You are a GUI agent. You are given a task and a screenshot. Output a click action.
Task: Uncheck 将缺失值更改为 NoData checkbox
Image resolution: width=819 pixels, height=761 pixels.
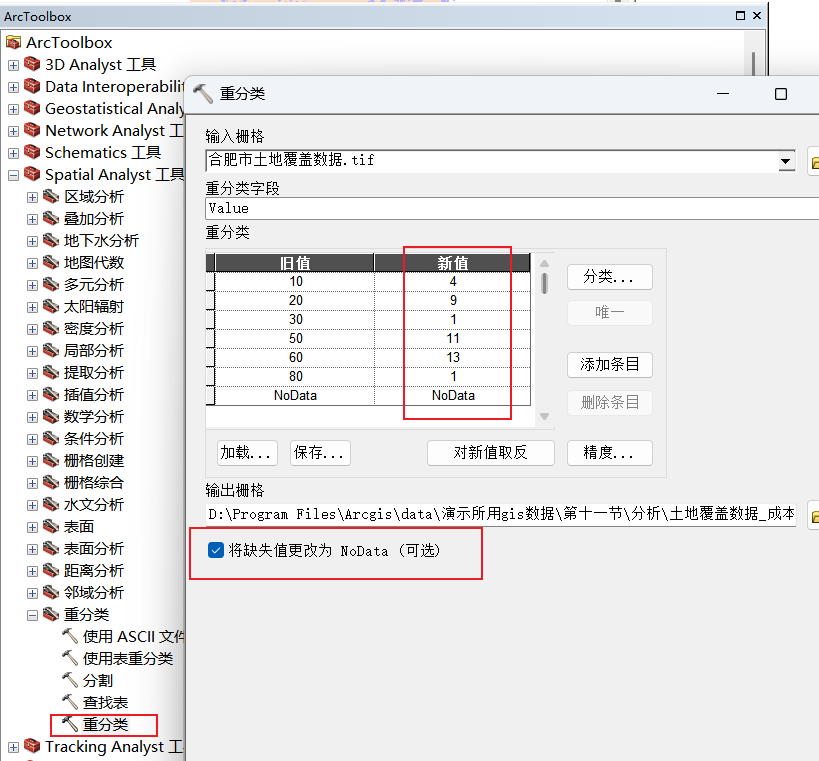click(x=216, y=550)
